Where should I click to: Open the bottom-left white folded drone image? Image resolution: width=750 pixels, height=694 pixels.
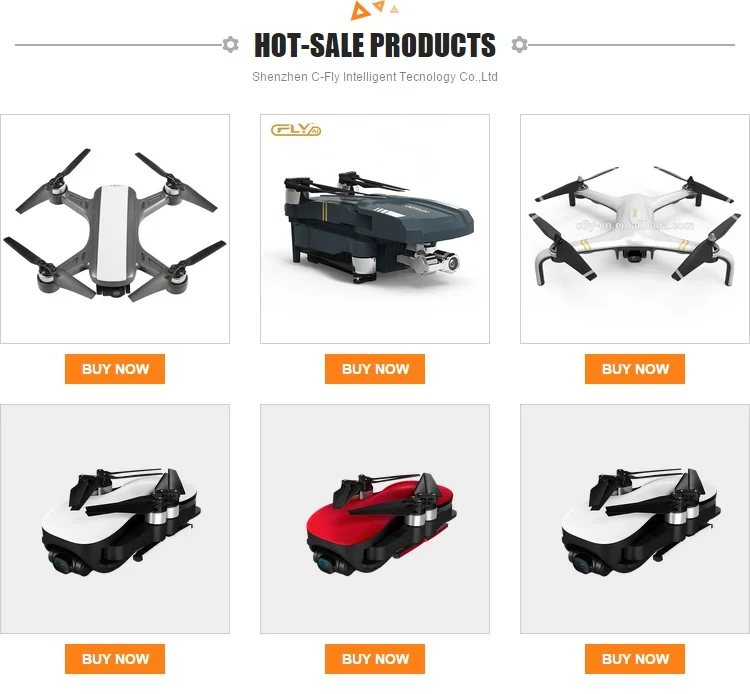[115, 519]
